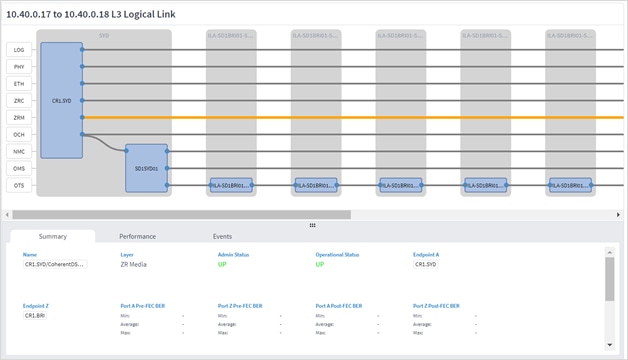This screenshot has height=360, width=628.
Task: Click the OCH port dot on CR1.SYD
Action: pos(82,134)
